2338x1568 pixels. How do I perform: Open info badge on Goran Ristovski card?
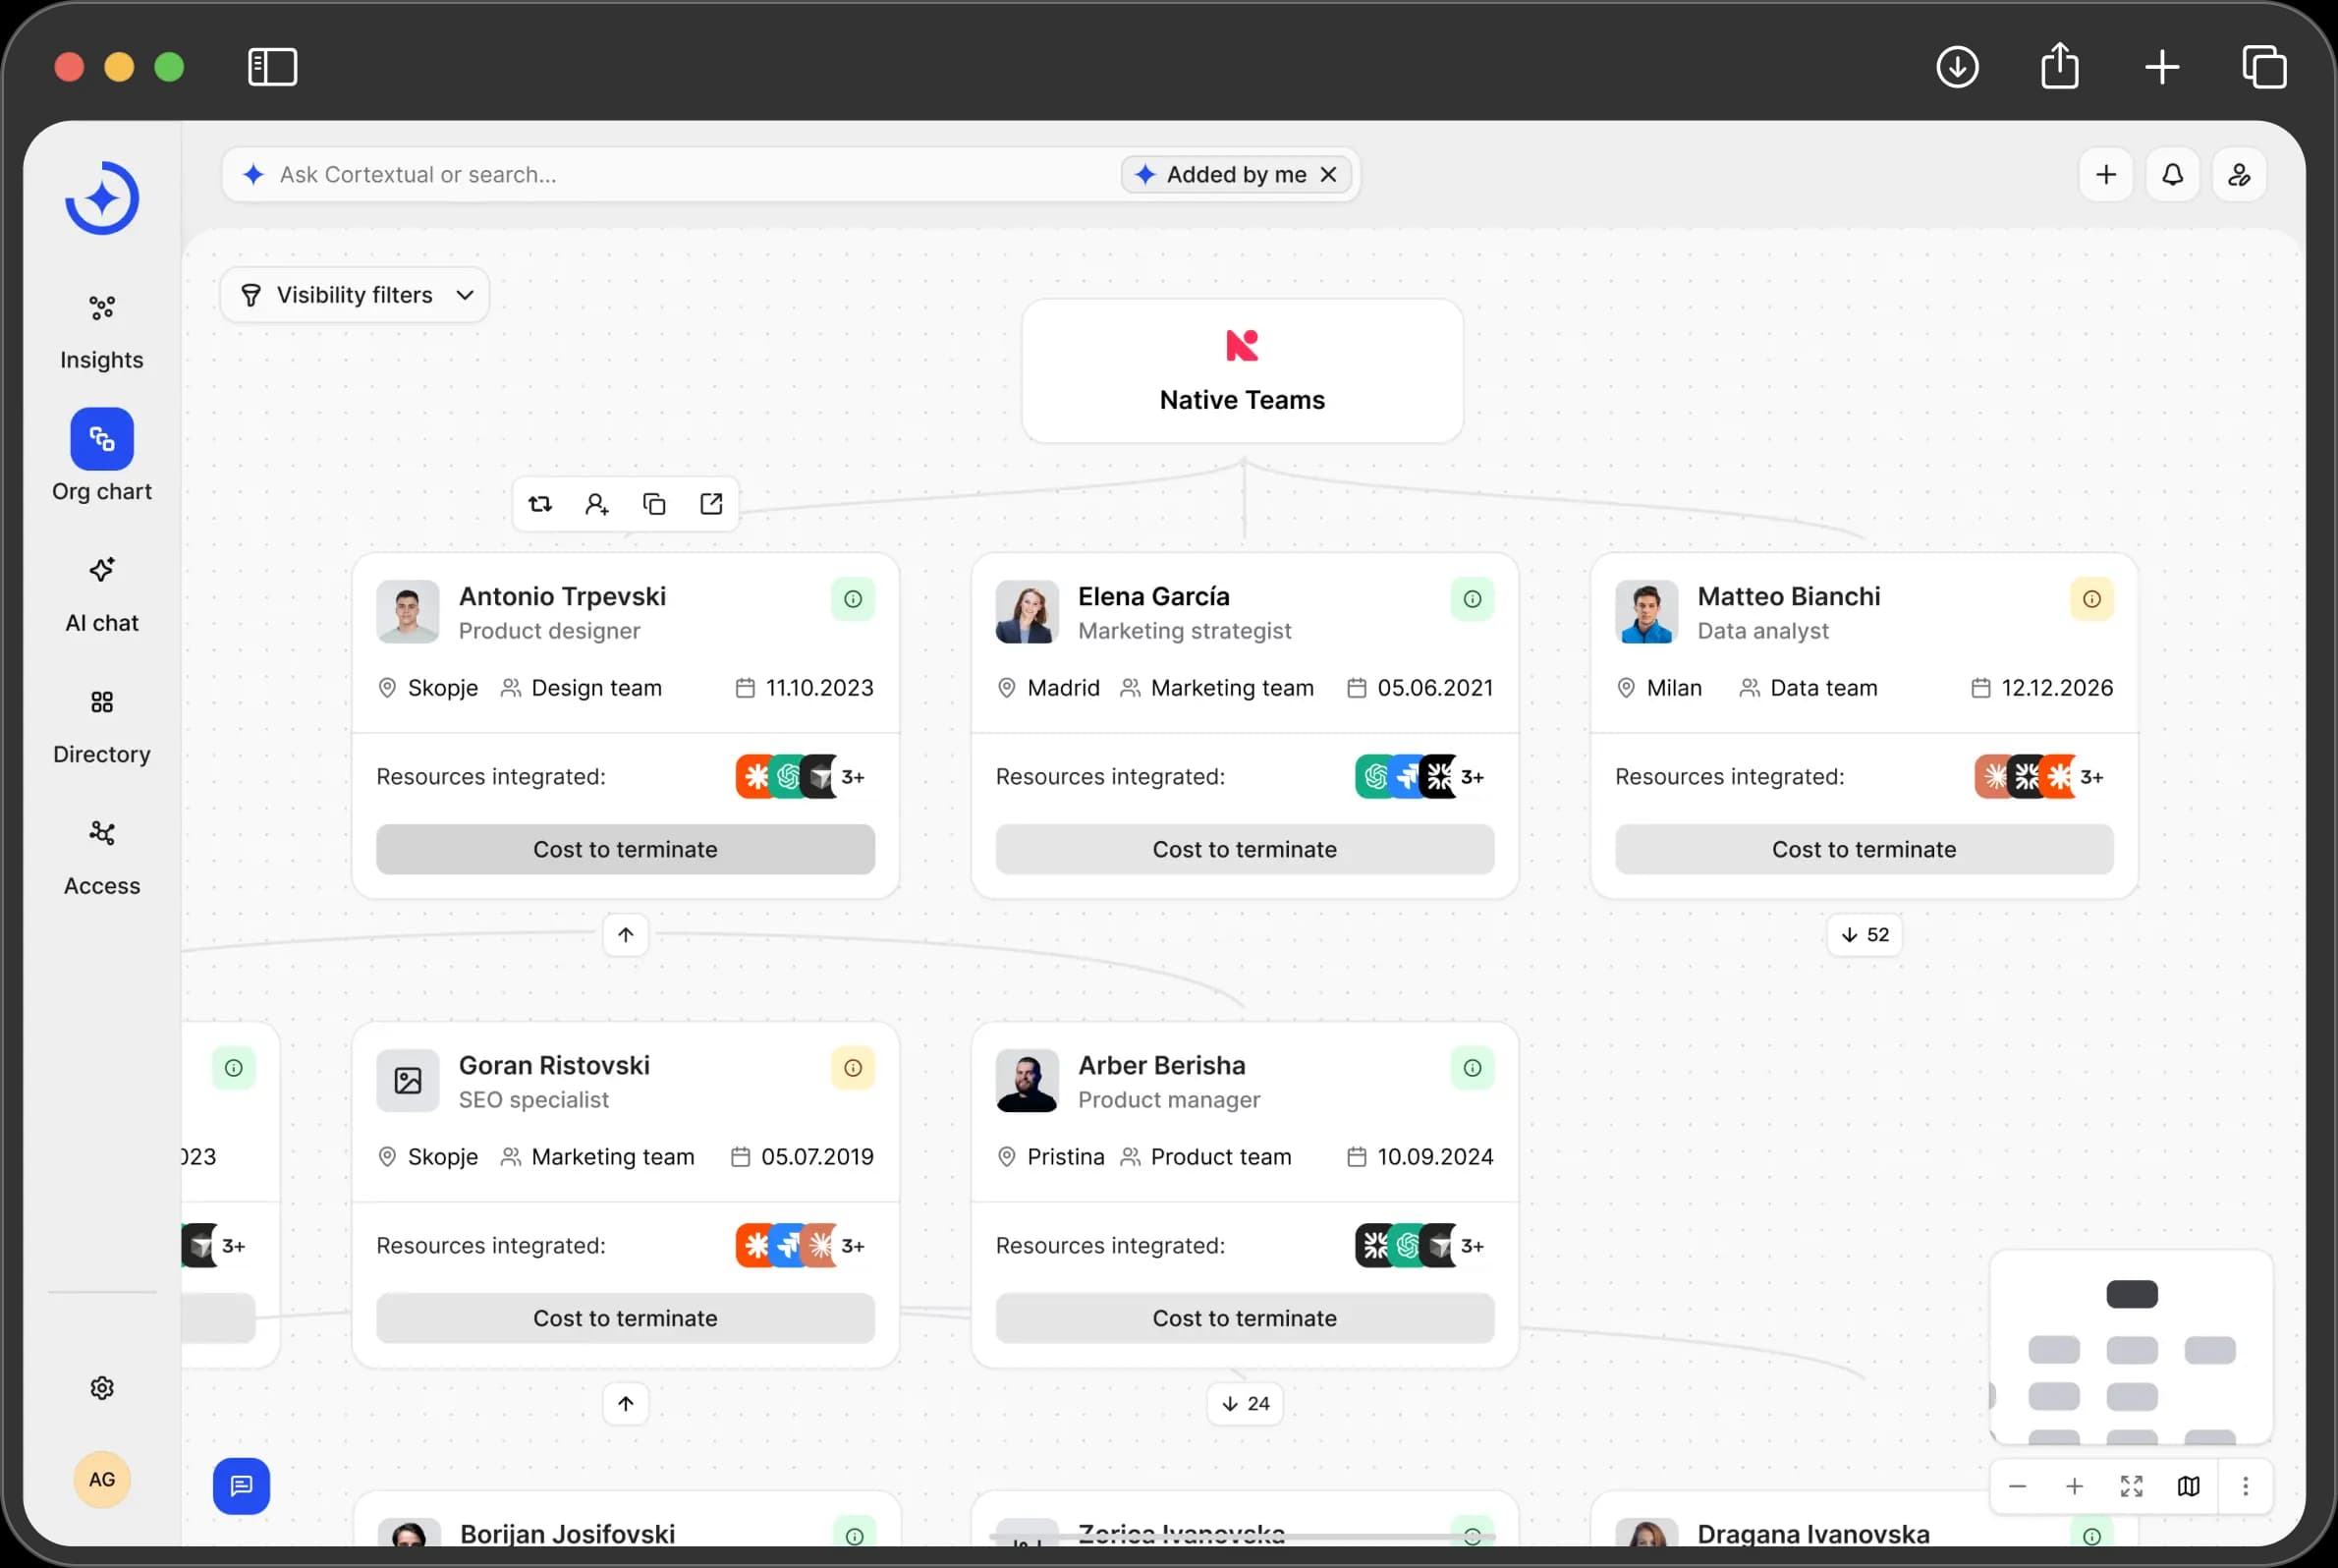click(853, 1068)
